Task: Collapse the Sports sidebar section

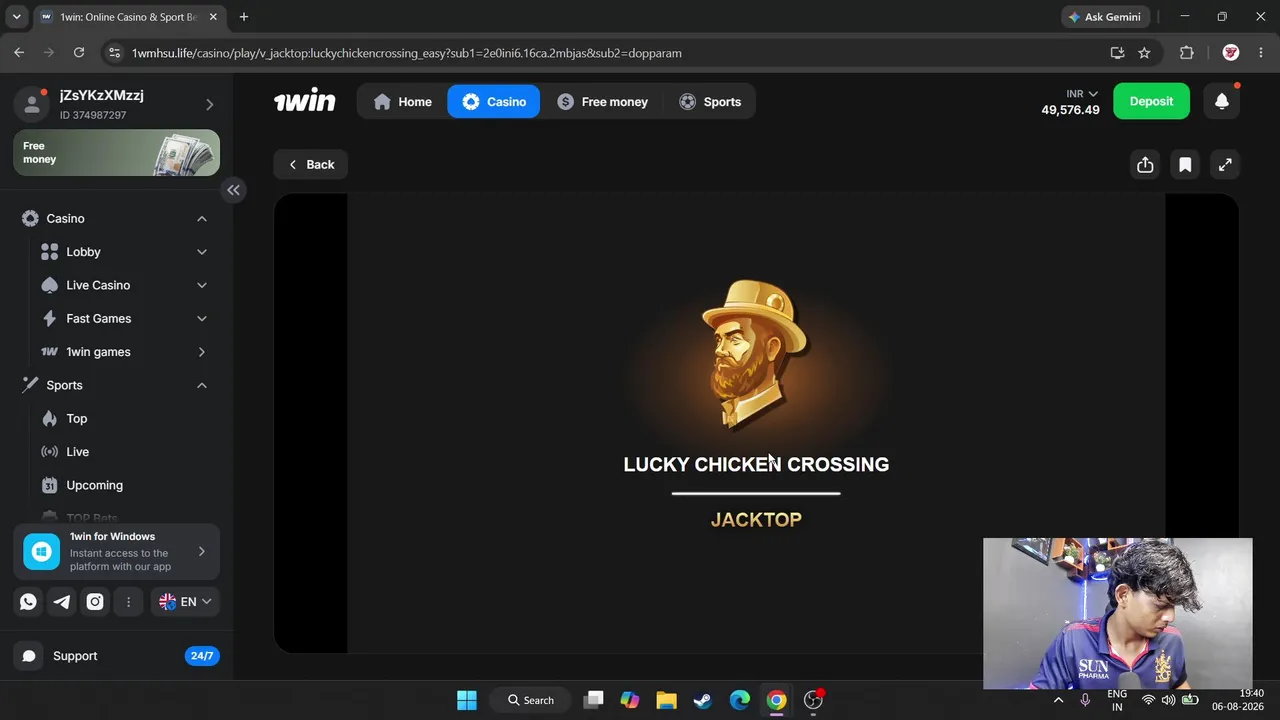Action: click(x=202, y=385)
